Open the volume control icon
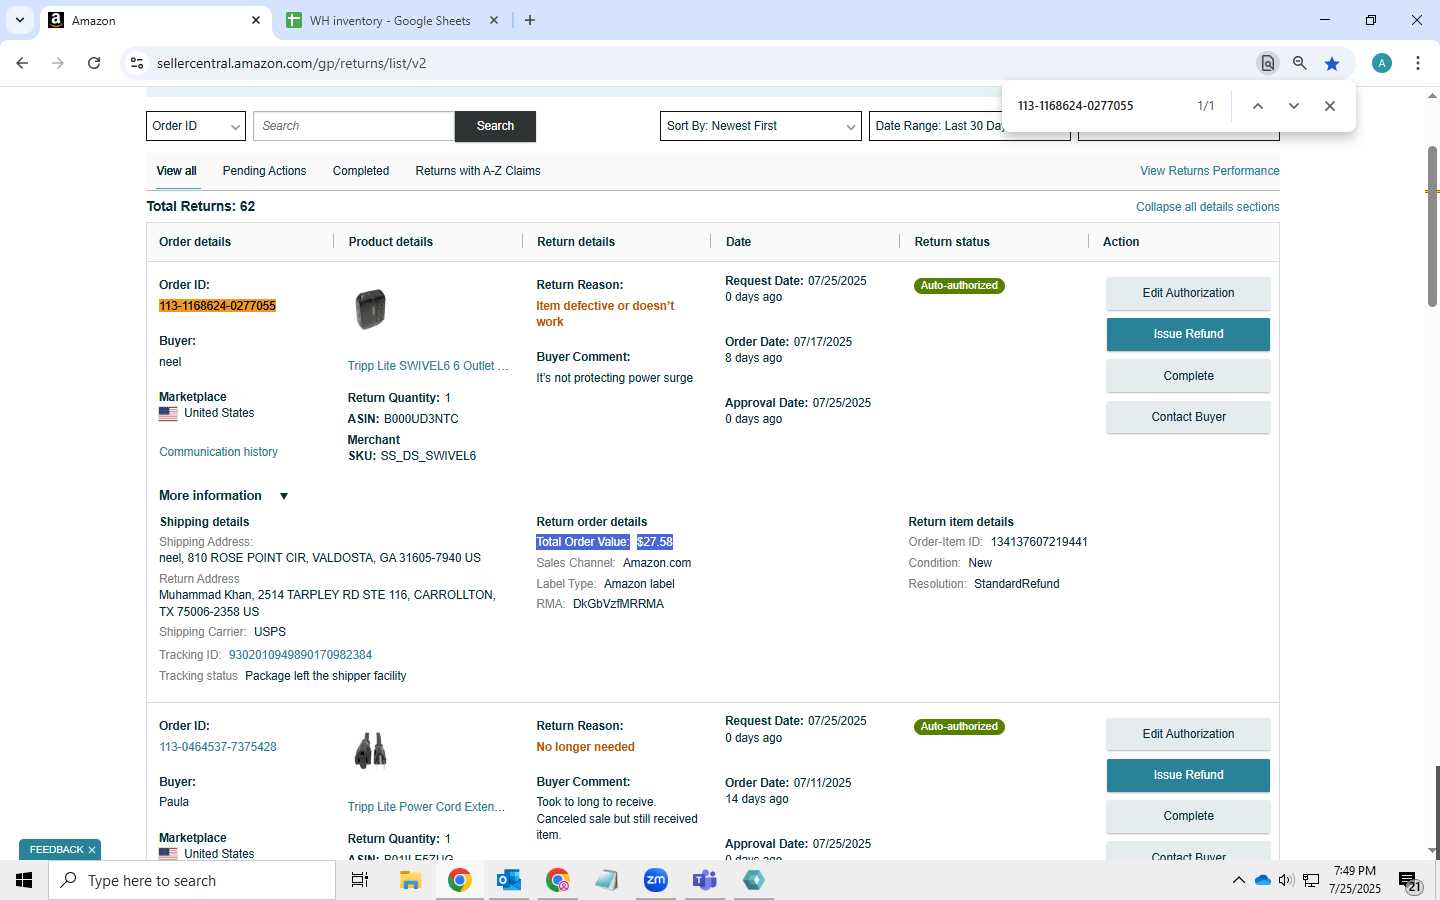 1286,880
